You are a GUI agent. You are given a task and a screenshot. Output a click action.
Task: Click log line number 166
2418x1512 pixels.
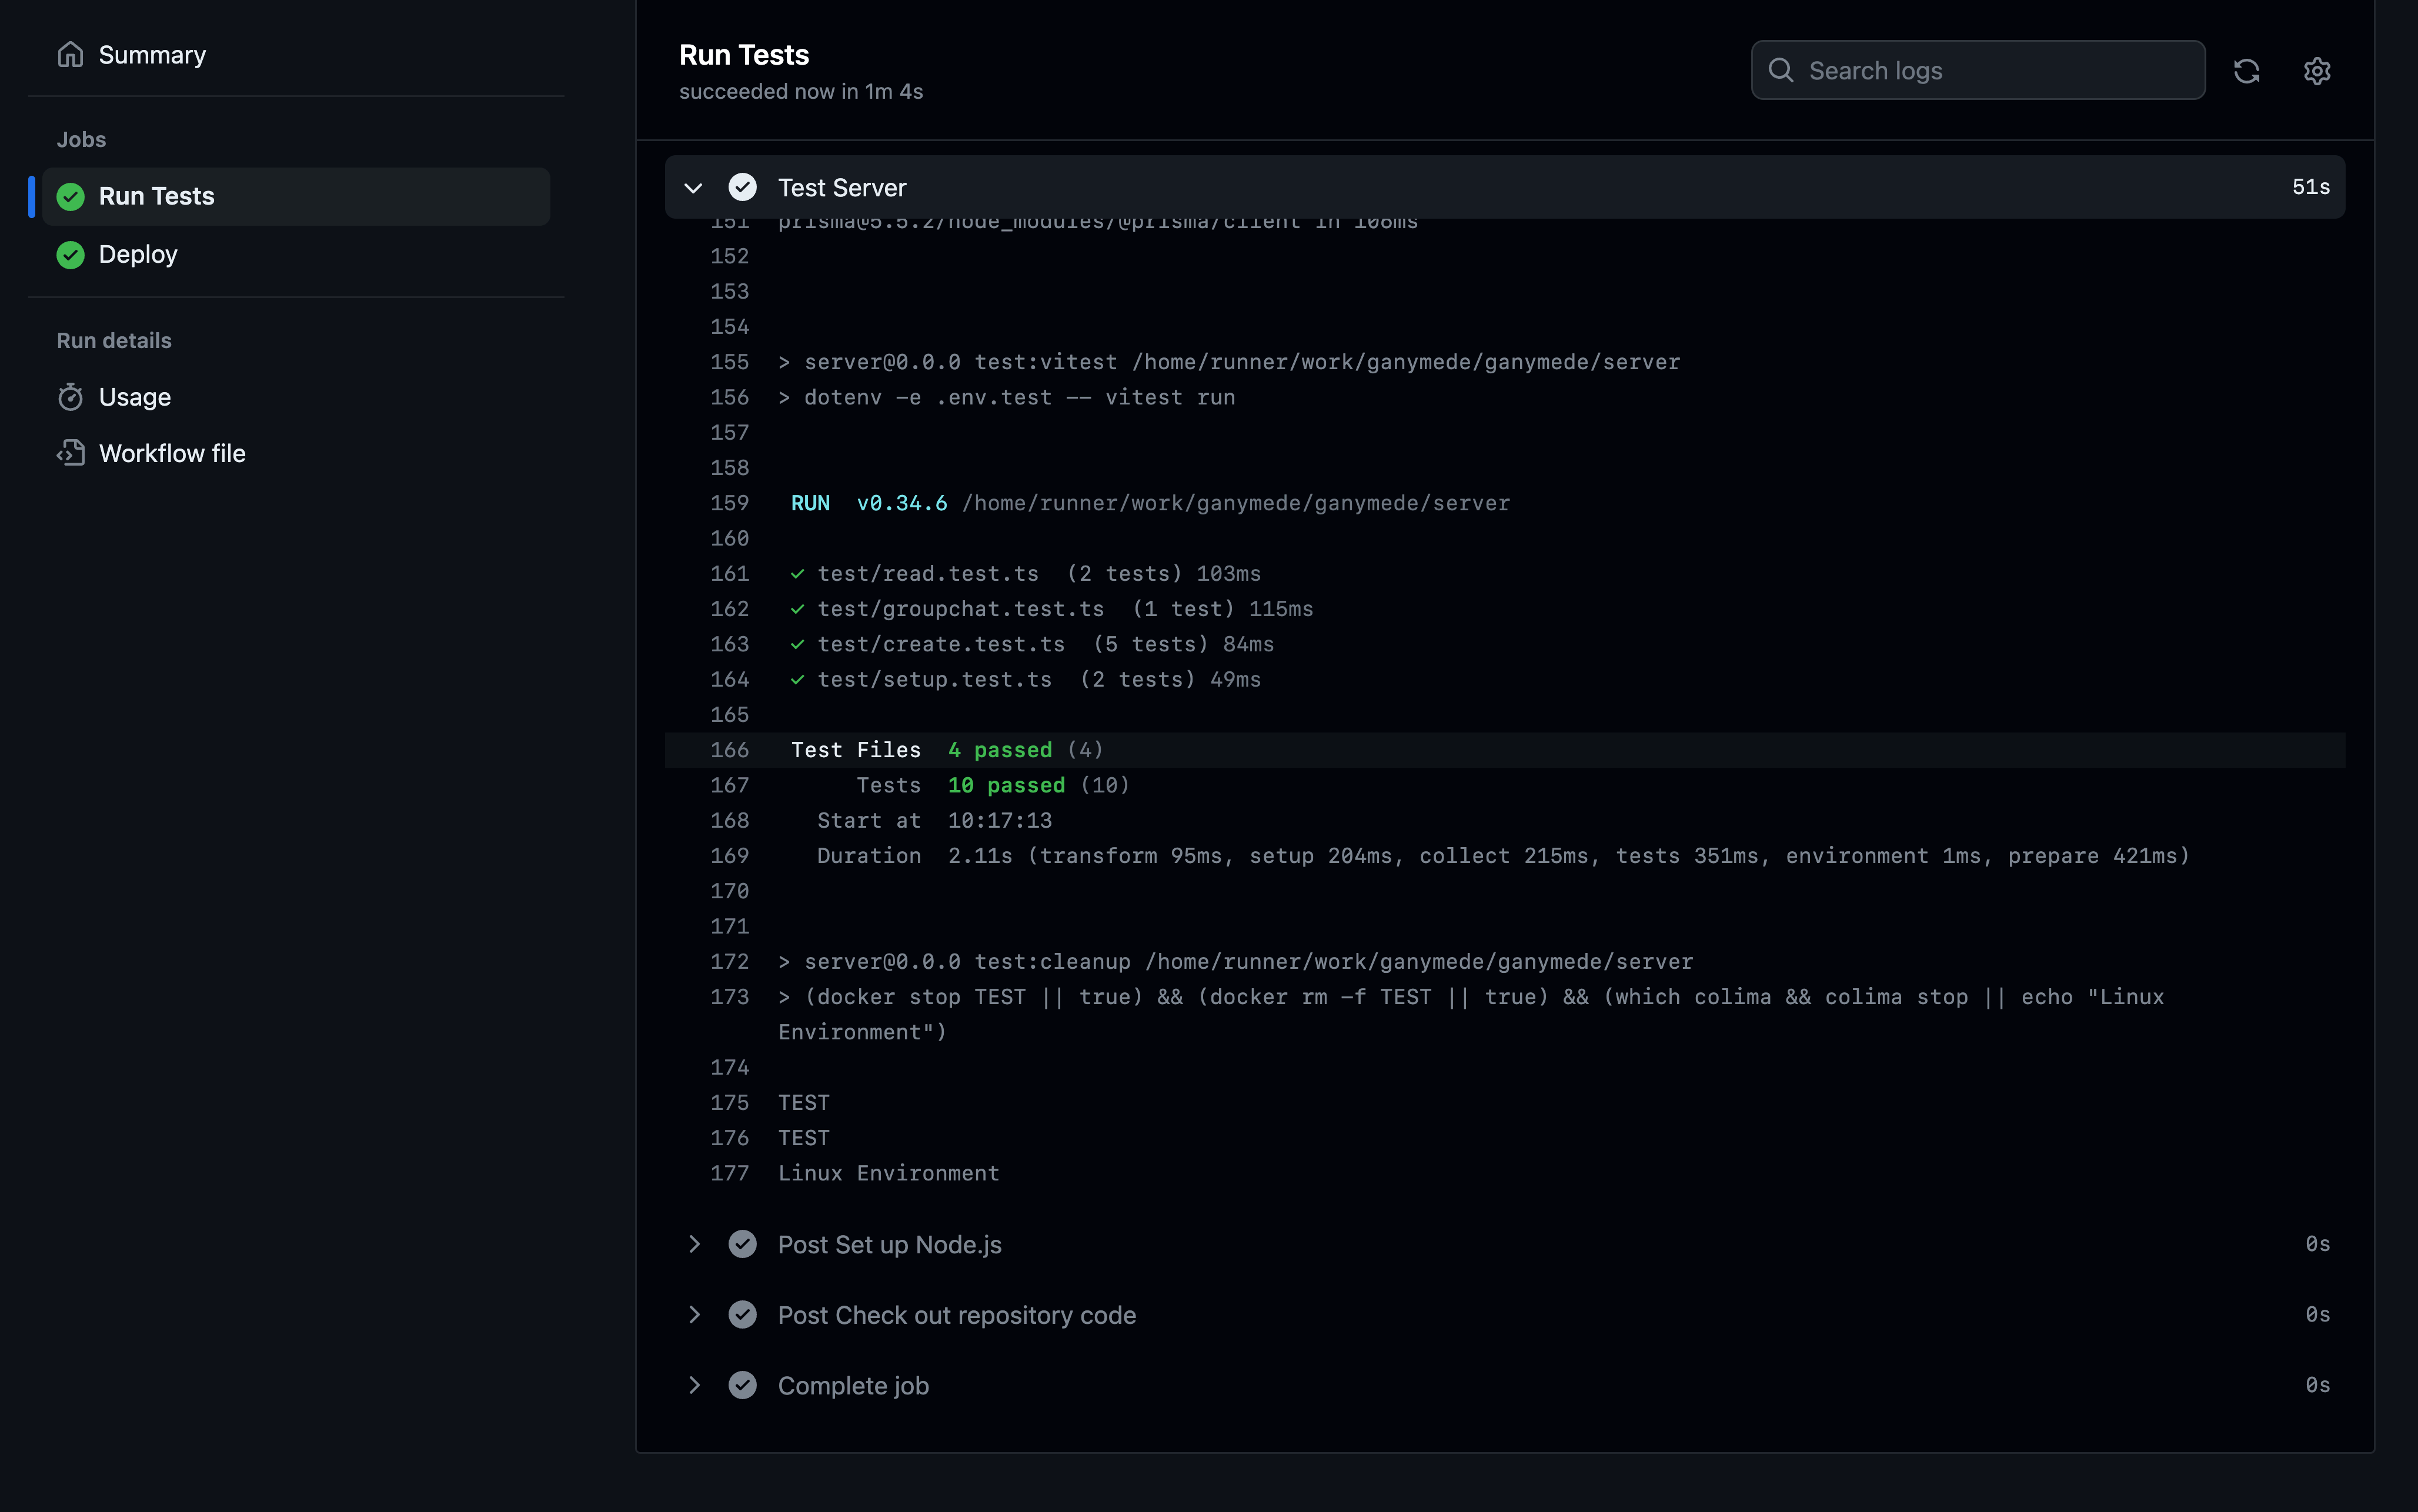point(729,750)
